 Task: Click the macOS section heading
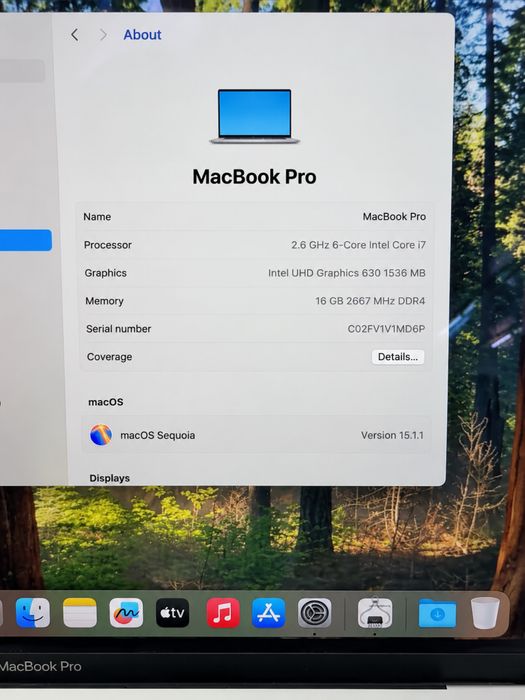(x=105, y=402)
